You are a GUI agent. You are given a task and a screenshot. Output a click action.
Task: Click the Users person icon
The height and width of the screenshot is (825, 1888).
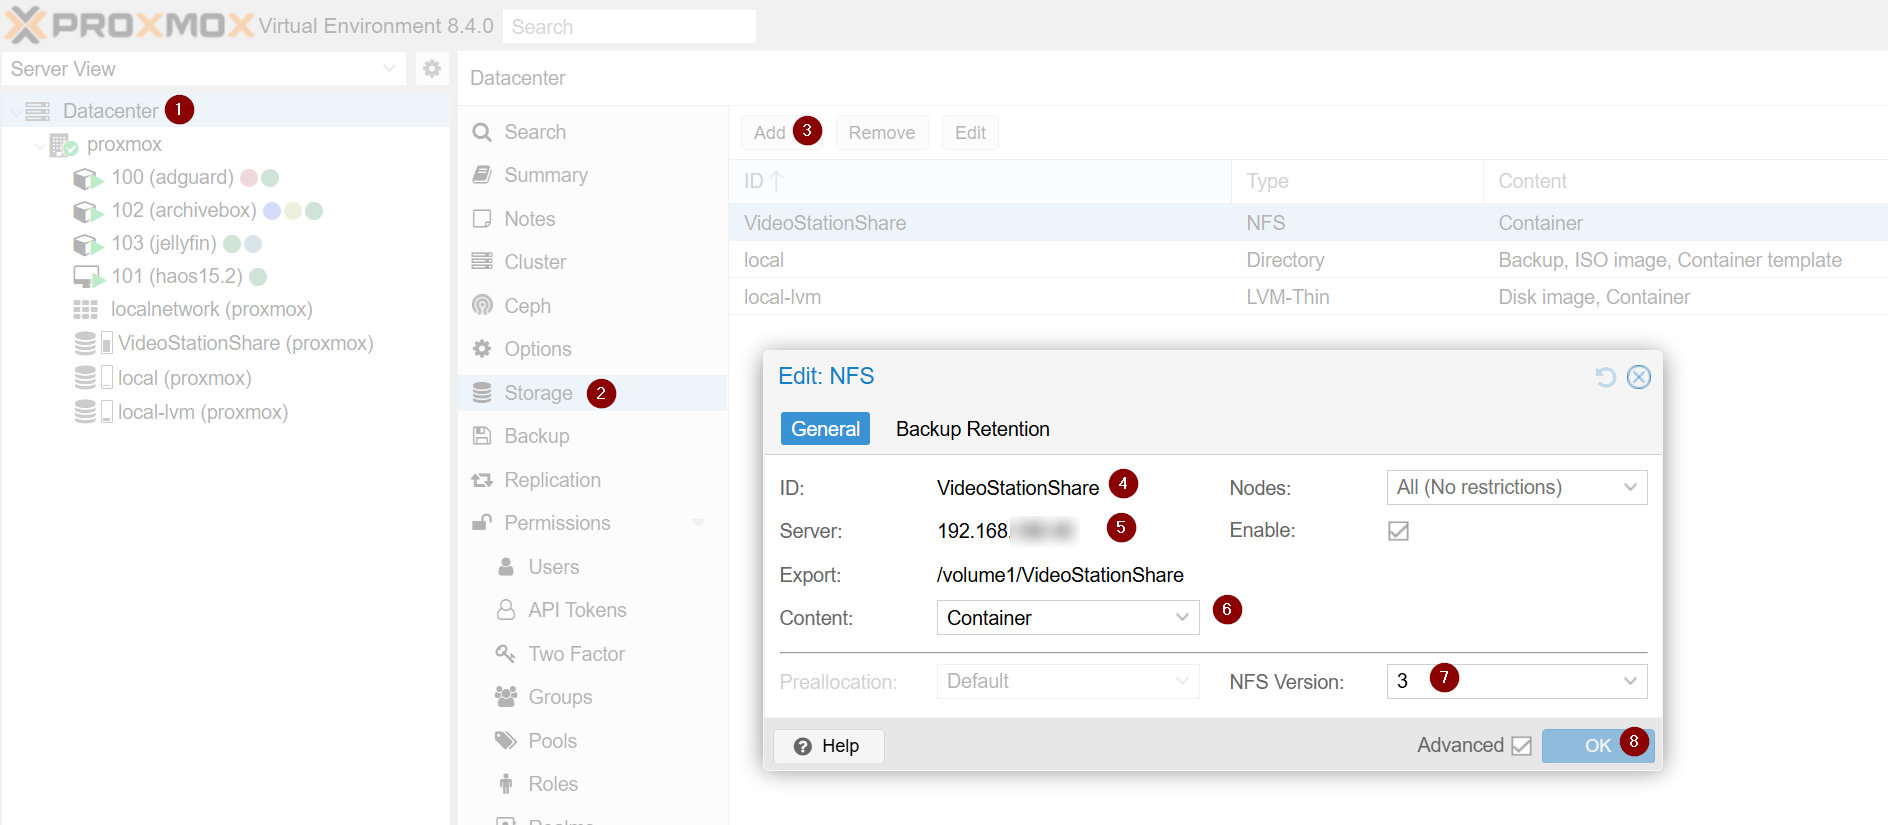pyautogui.click(x=506, y=567)
